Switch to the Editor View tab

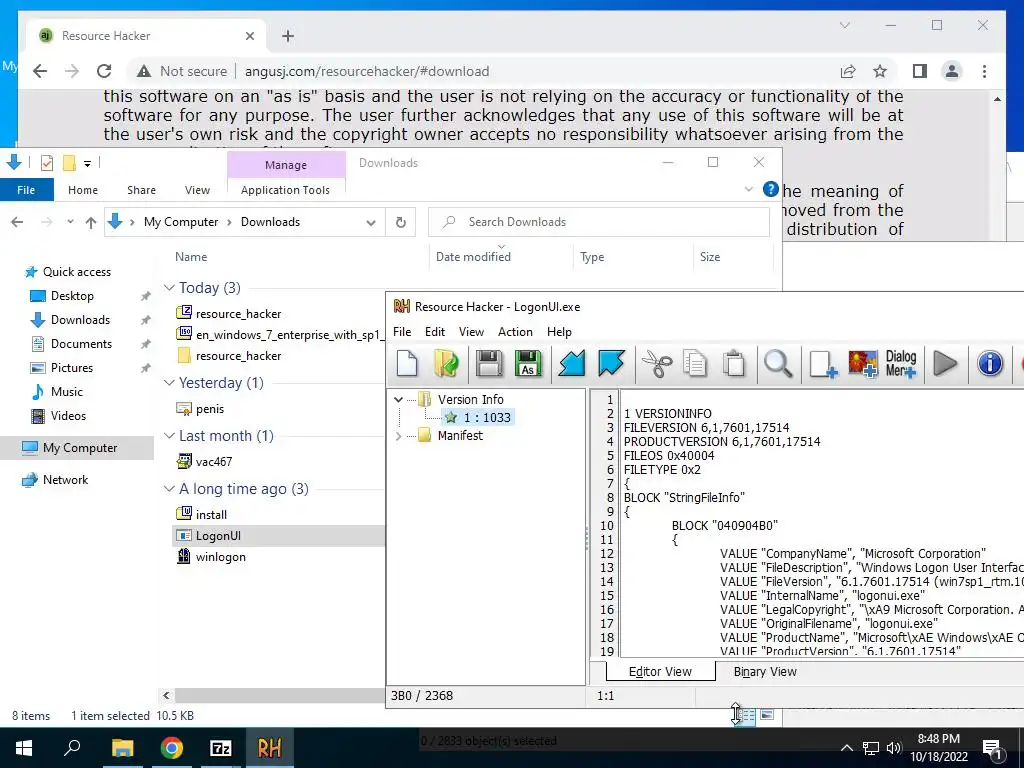tap(660, 671)
